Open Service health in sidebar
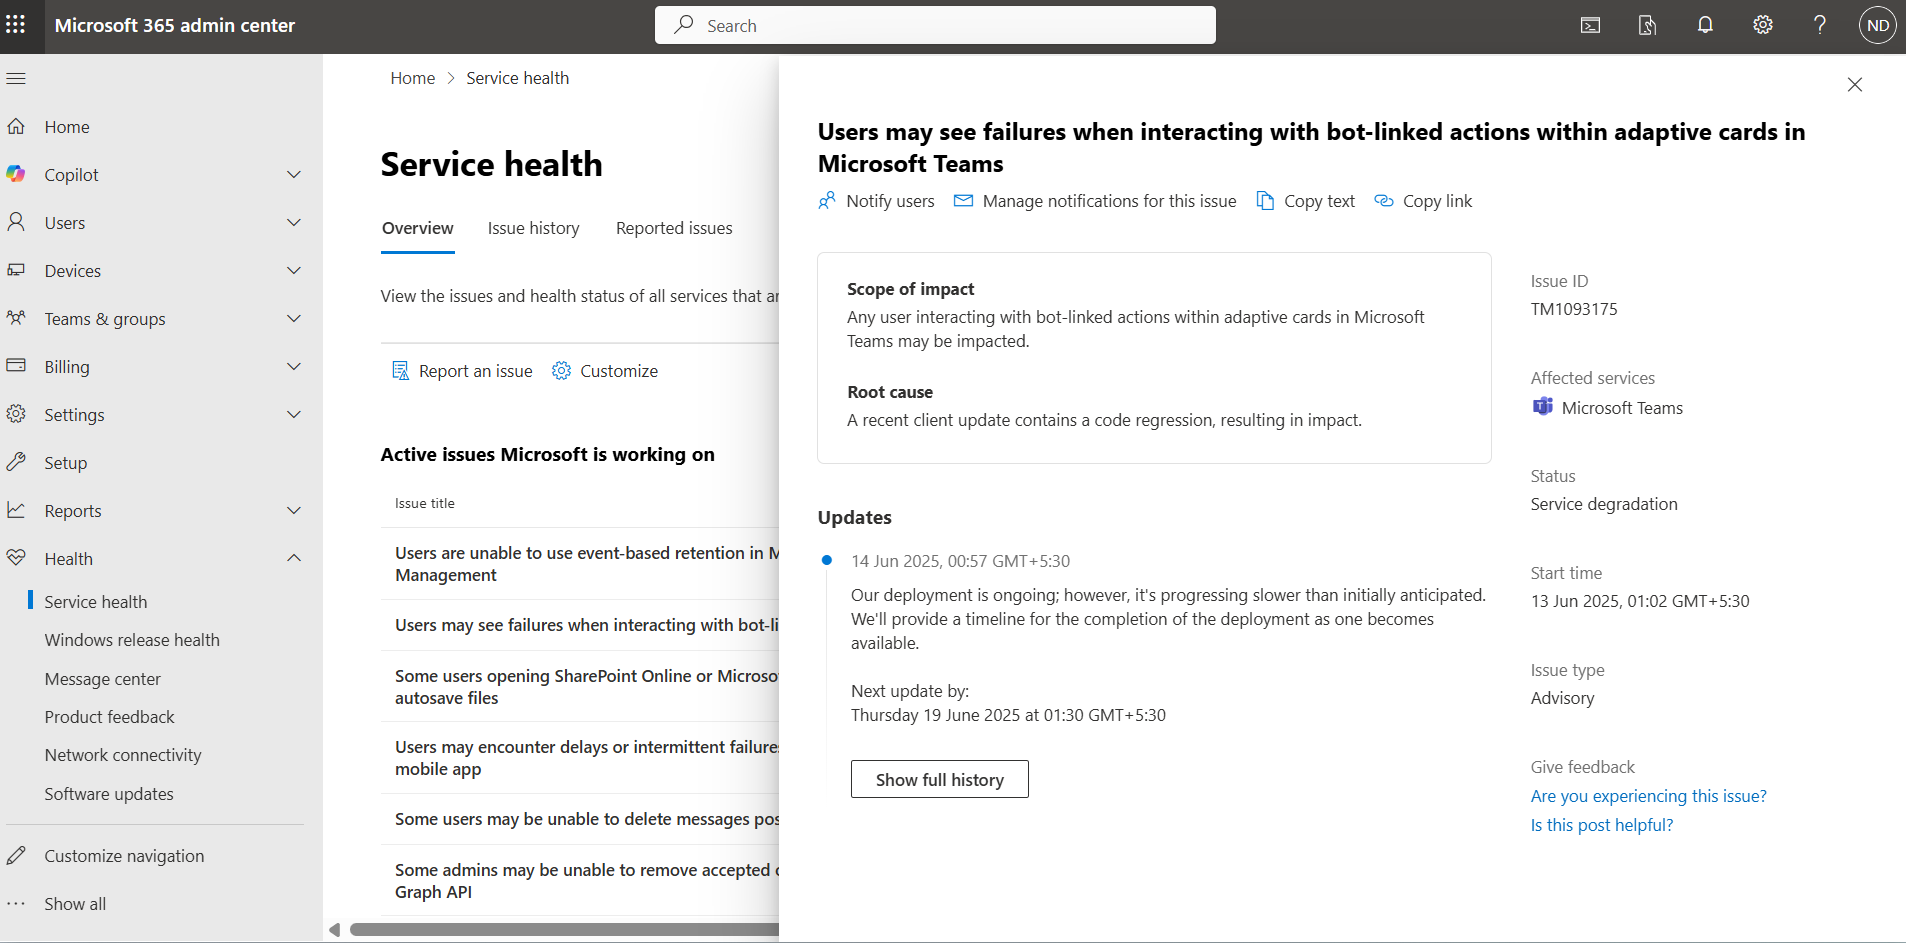The height and width of the screenshot is (943, 1906). click(96, 601)
